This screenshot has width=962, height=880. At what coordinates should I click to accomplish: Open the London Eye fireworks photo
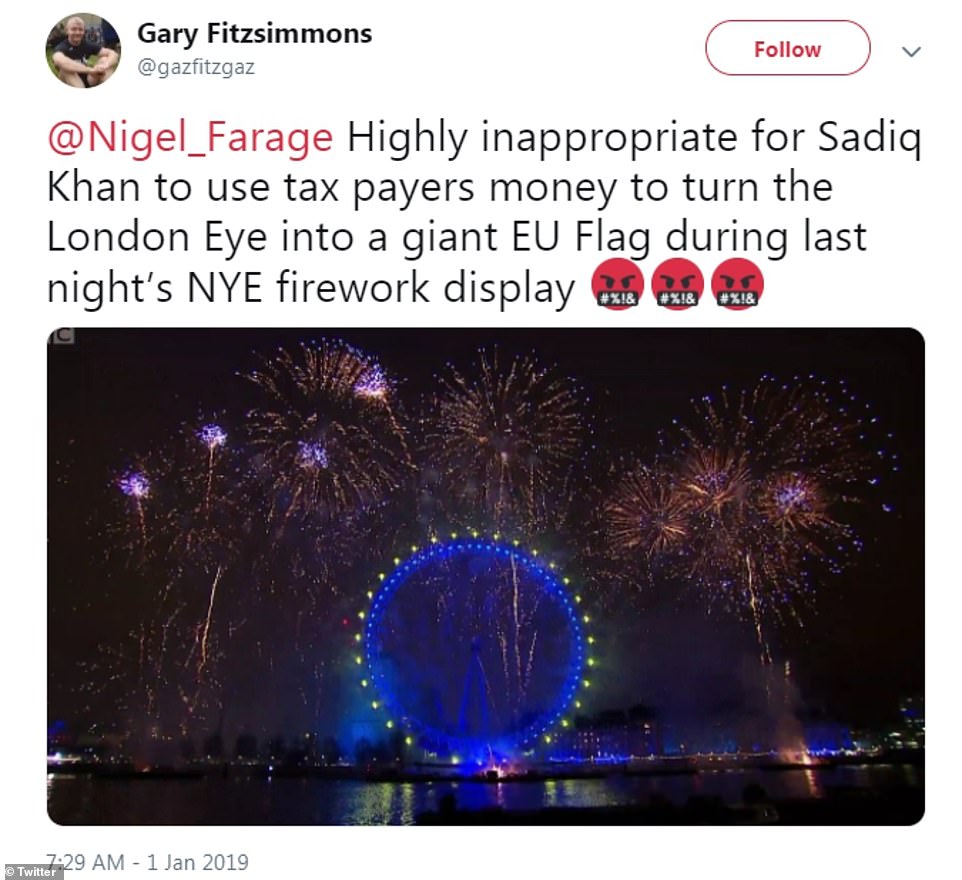486,576
